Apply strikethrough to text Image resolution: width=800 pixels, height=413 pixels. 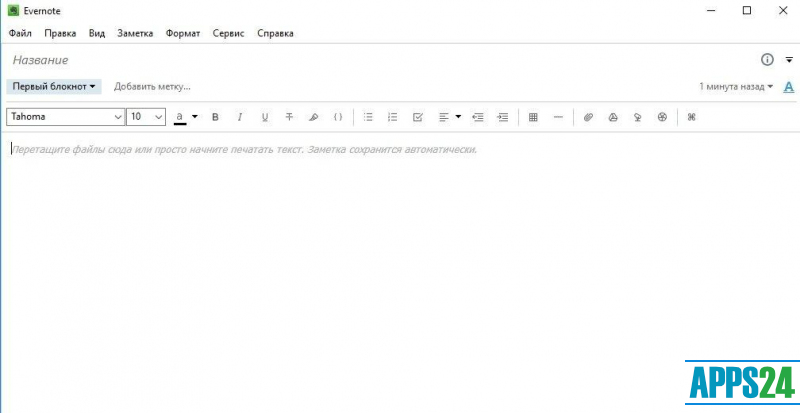click(289, 117)
